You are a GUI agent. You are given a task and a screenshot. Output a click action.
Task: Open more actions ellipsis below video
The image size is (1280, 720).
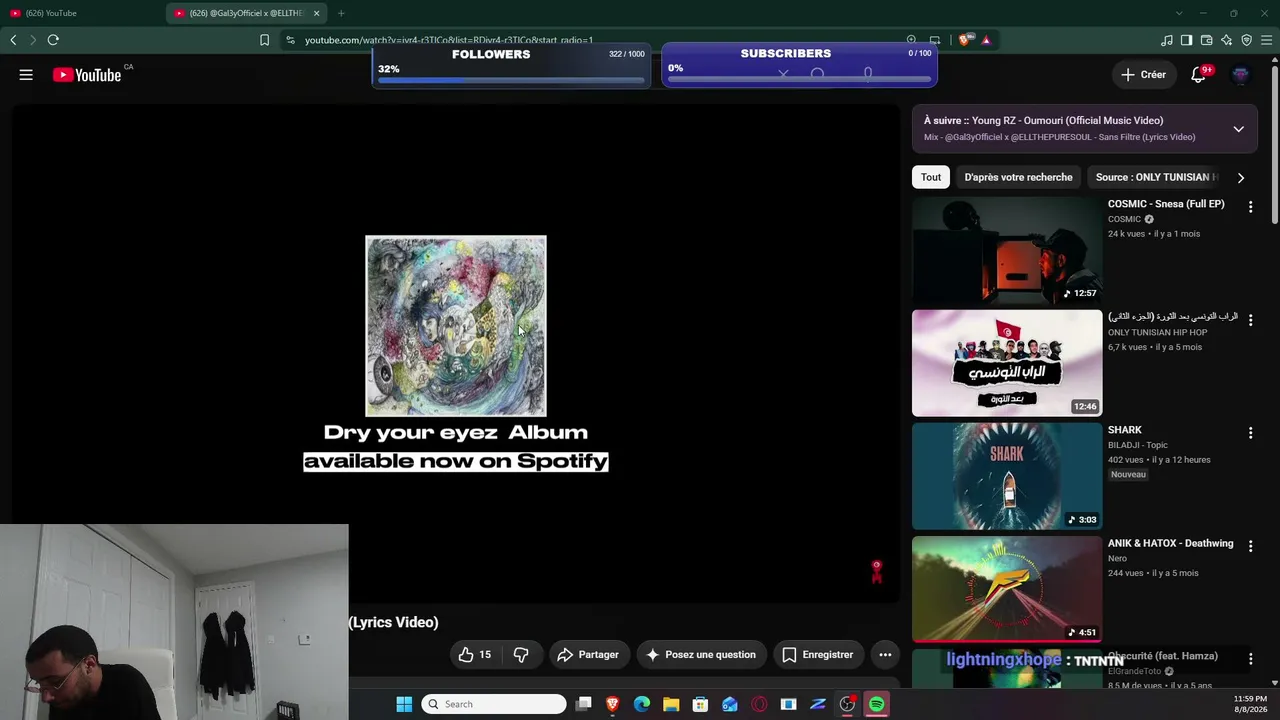[x=885, y=655]
